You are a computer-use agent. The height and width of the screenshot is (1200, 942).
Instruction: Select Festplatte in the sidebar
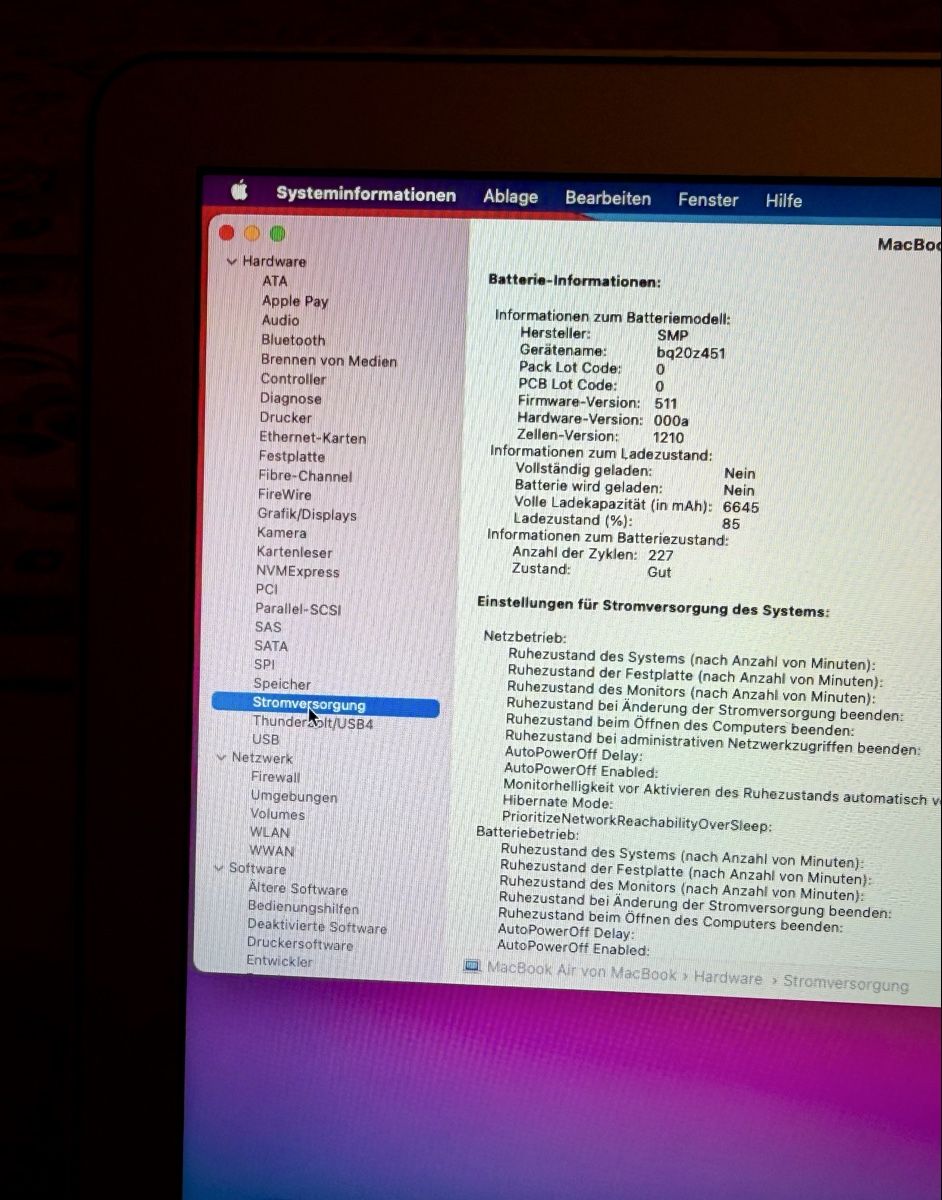click(x=292, y=456)
